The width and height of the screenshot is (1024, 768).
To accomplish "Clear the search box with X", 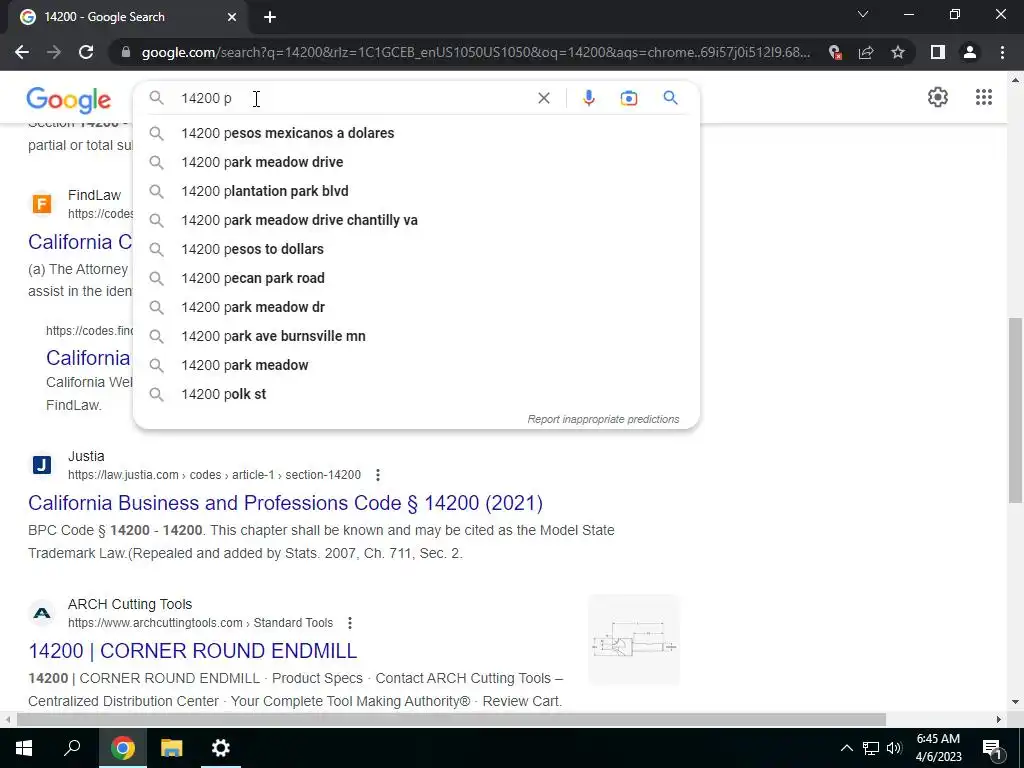I will (543, 98).
